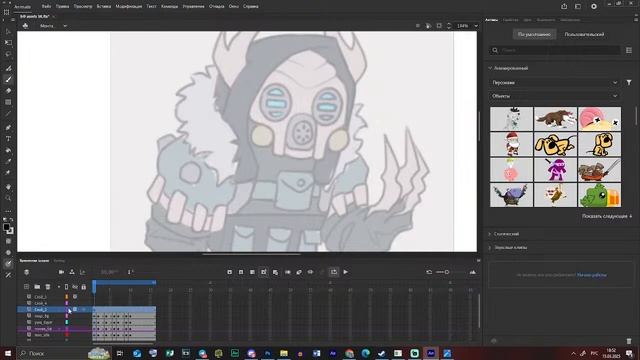This screenshot has height=360, width=640.
Task: Click the delete layer trash icon
Action: [48, 287]
